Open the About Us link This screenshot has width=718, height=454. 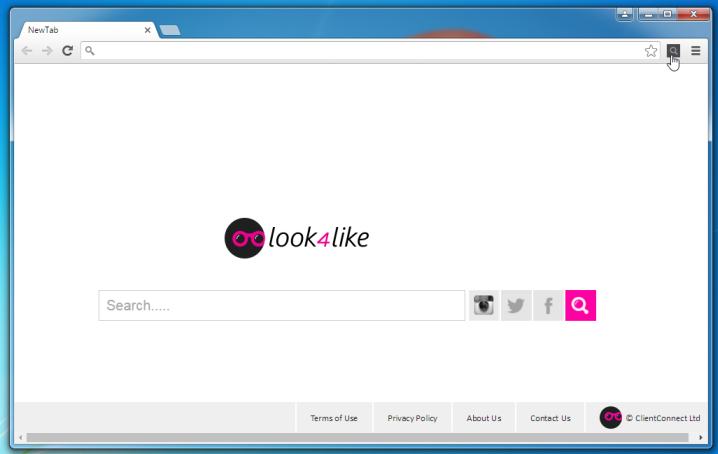[484, 418]
